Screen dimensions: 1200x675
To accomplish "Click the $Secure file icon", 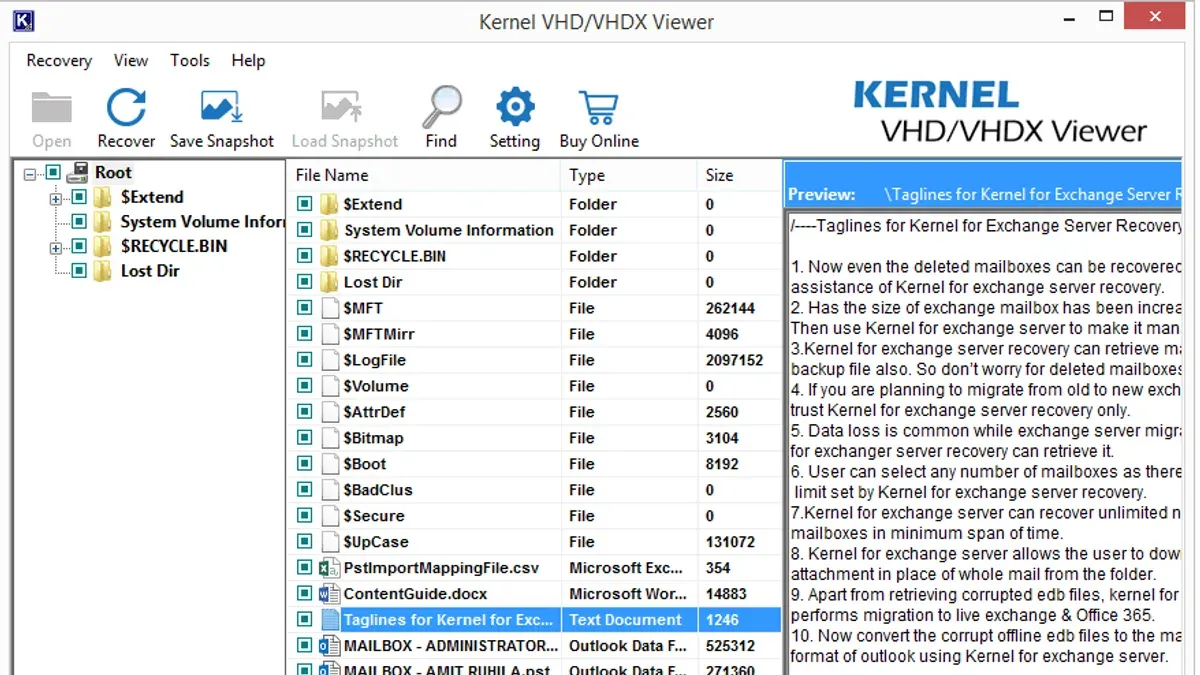I will [x=330, y=516].
